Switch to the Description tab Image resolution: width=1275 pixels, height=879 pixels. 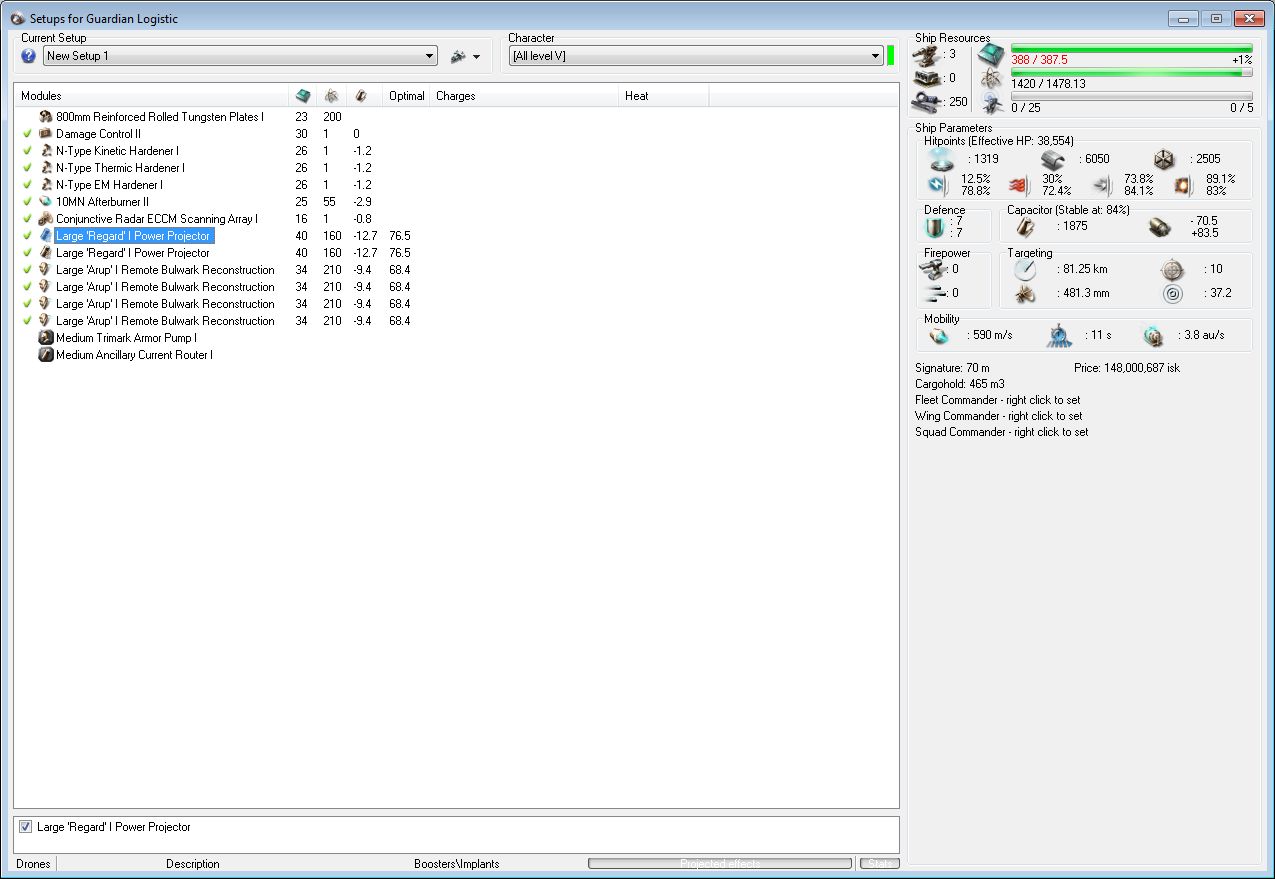193,864
